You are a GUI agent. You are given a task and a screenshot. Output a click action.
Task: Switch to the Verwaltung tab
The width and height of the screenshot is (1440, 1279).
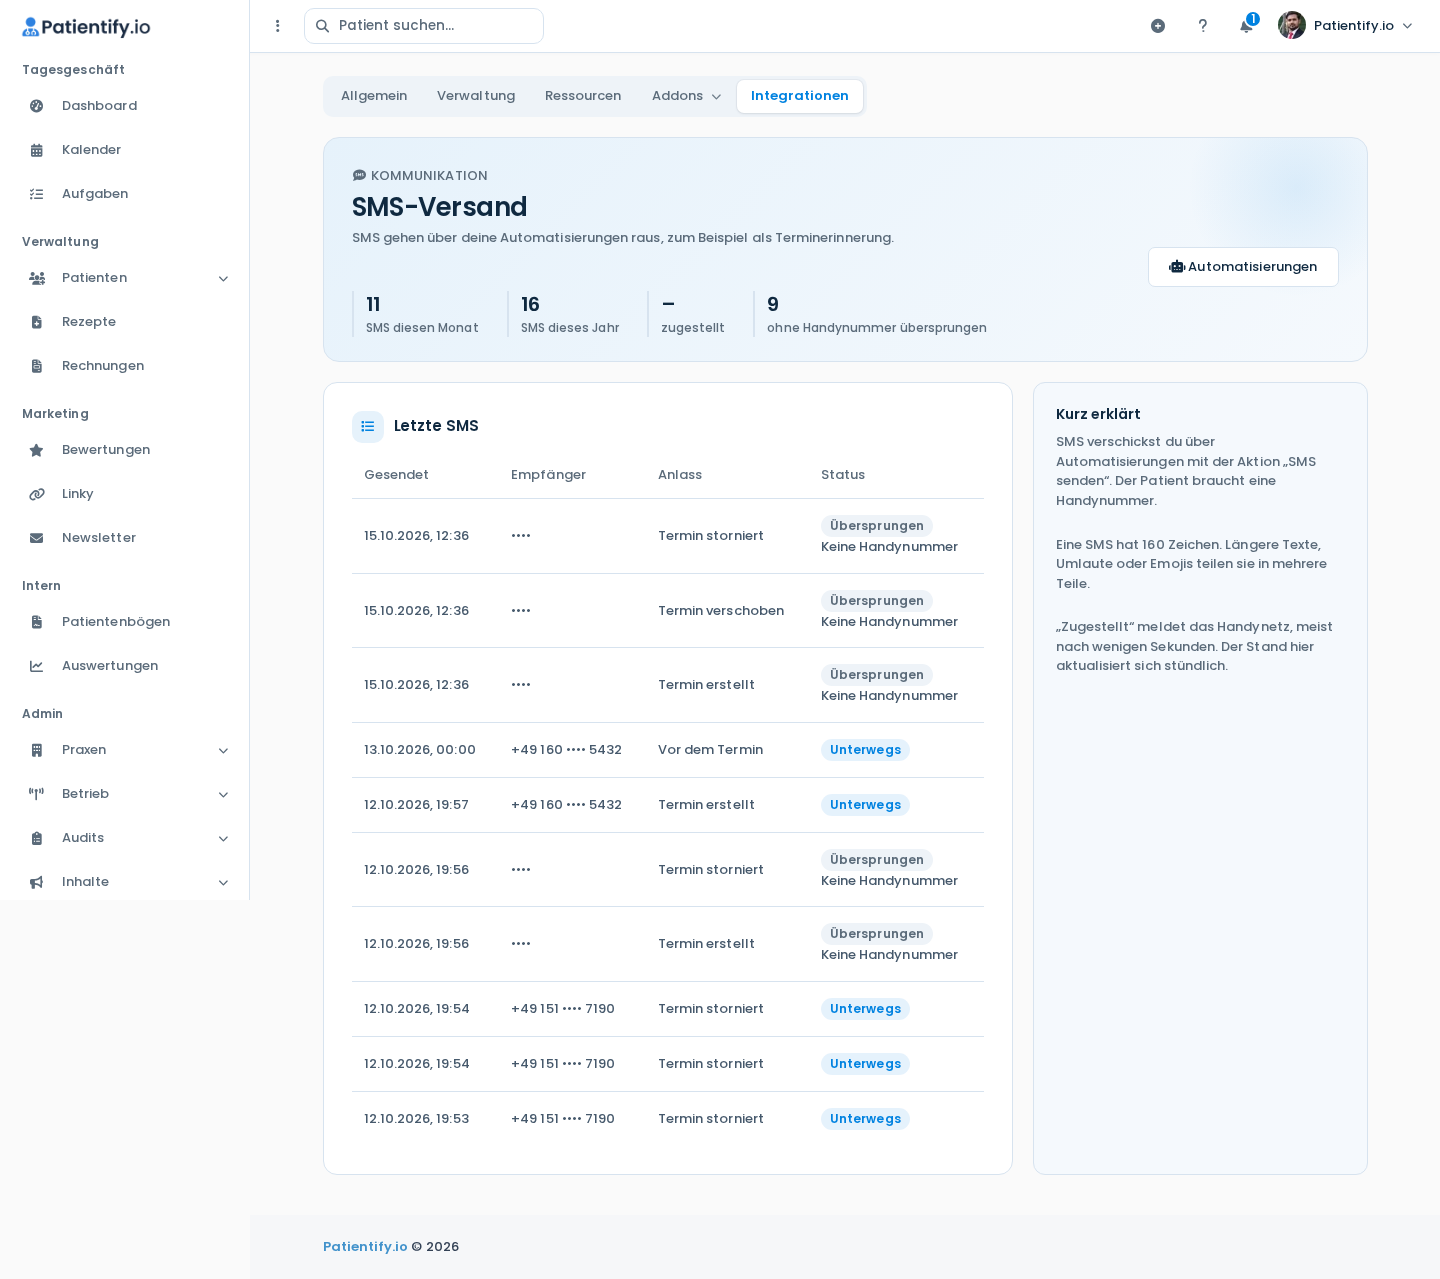476,96
